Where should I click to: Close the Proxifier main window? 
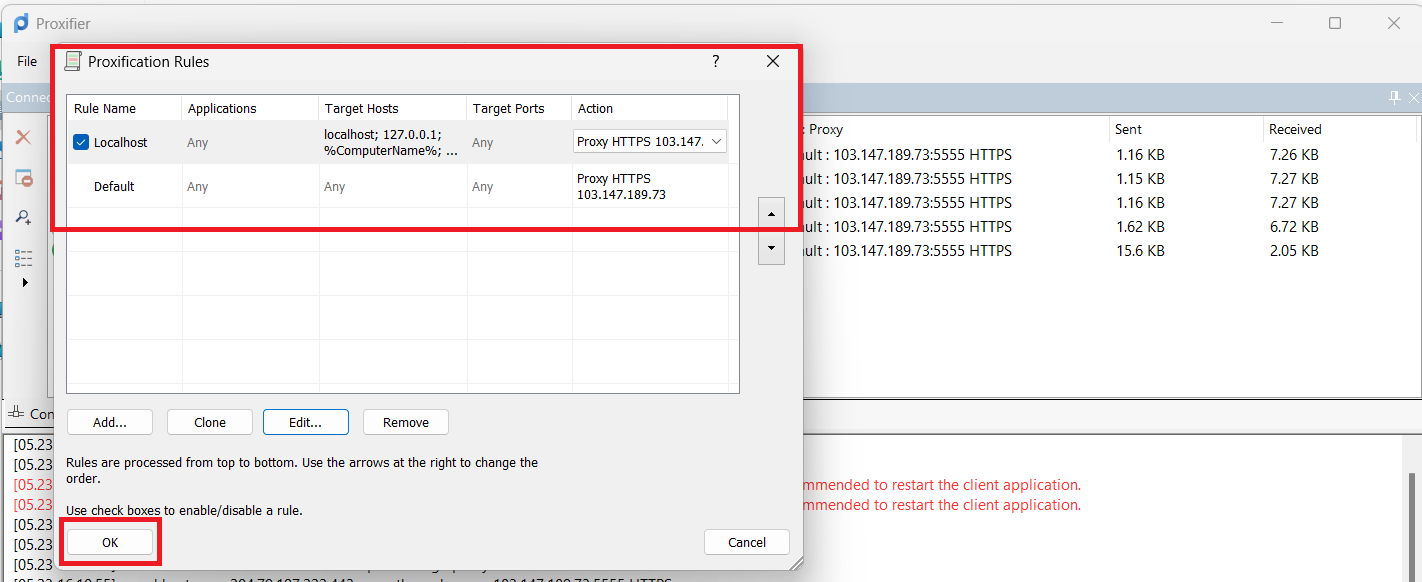click(x=1393, y=23)
